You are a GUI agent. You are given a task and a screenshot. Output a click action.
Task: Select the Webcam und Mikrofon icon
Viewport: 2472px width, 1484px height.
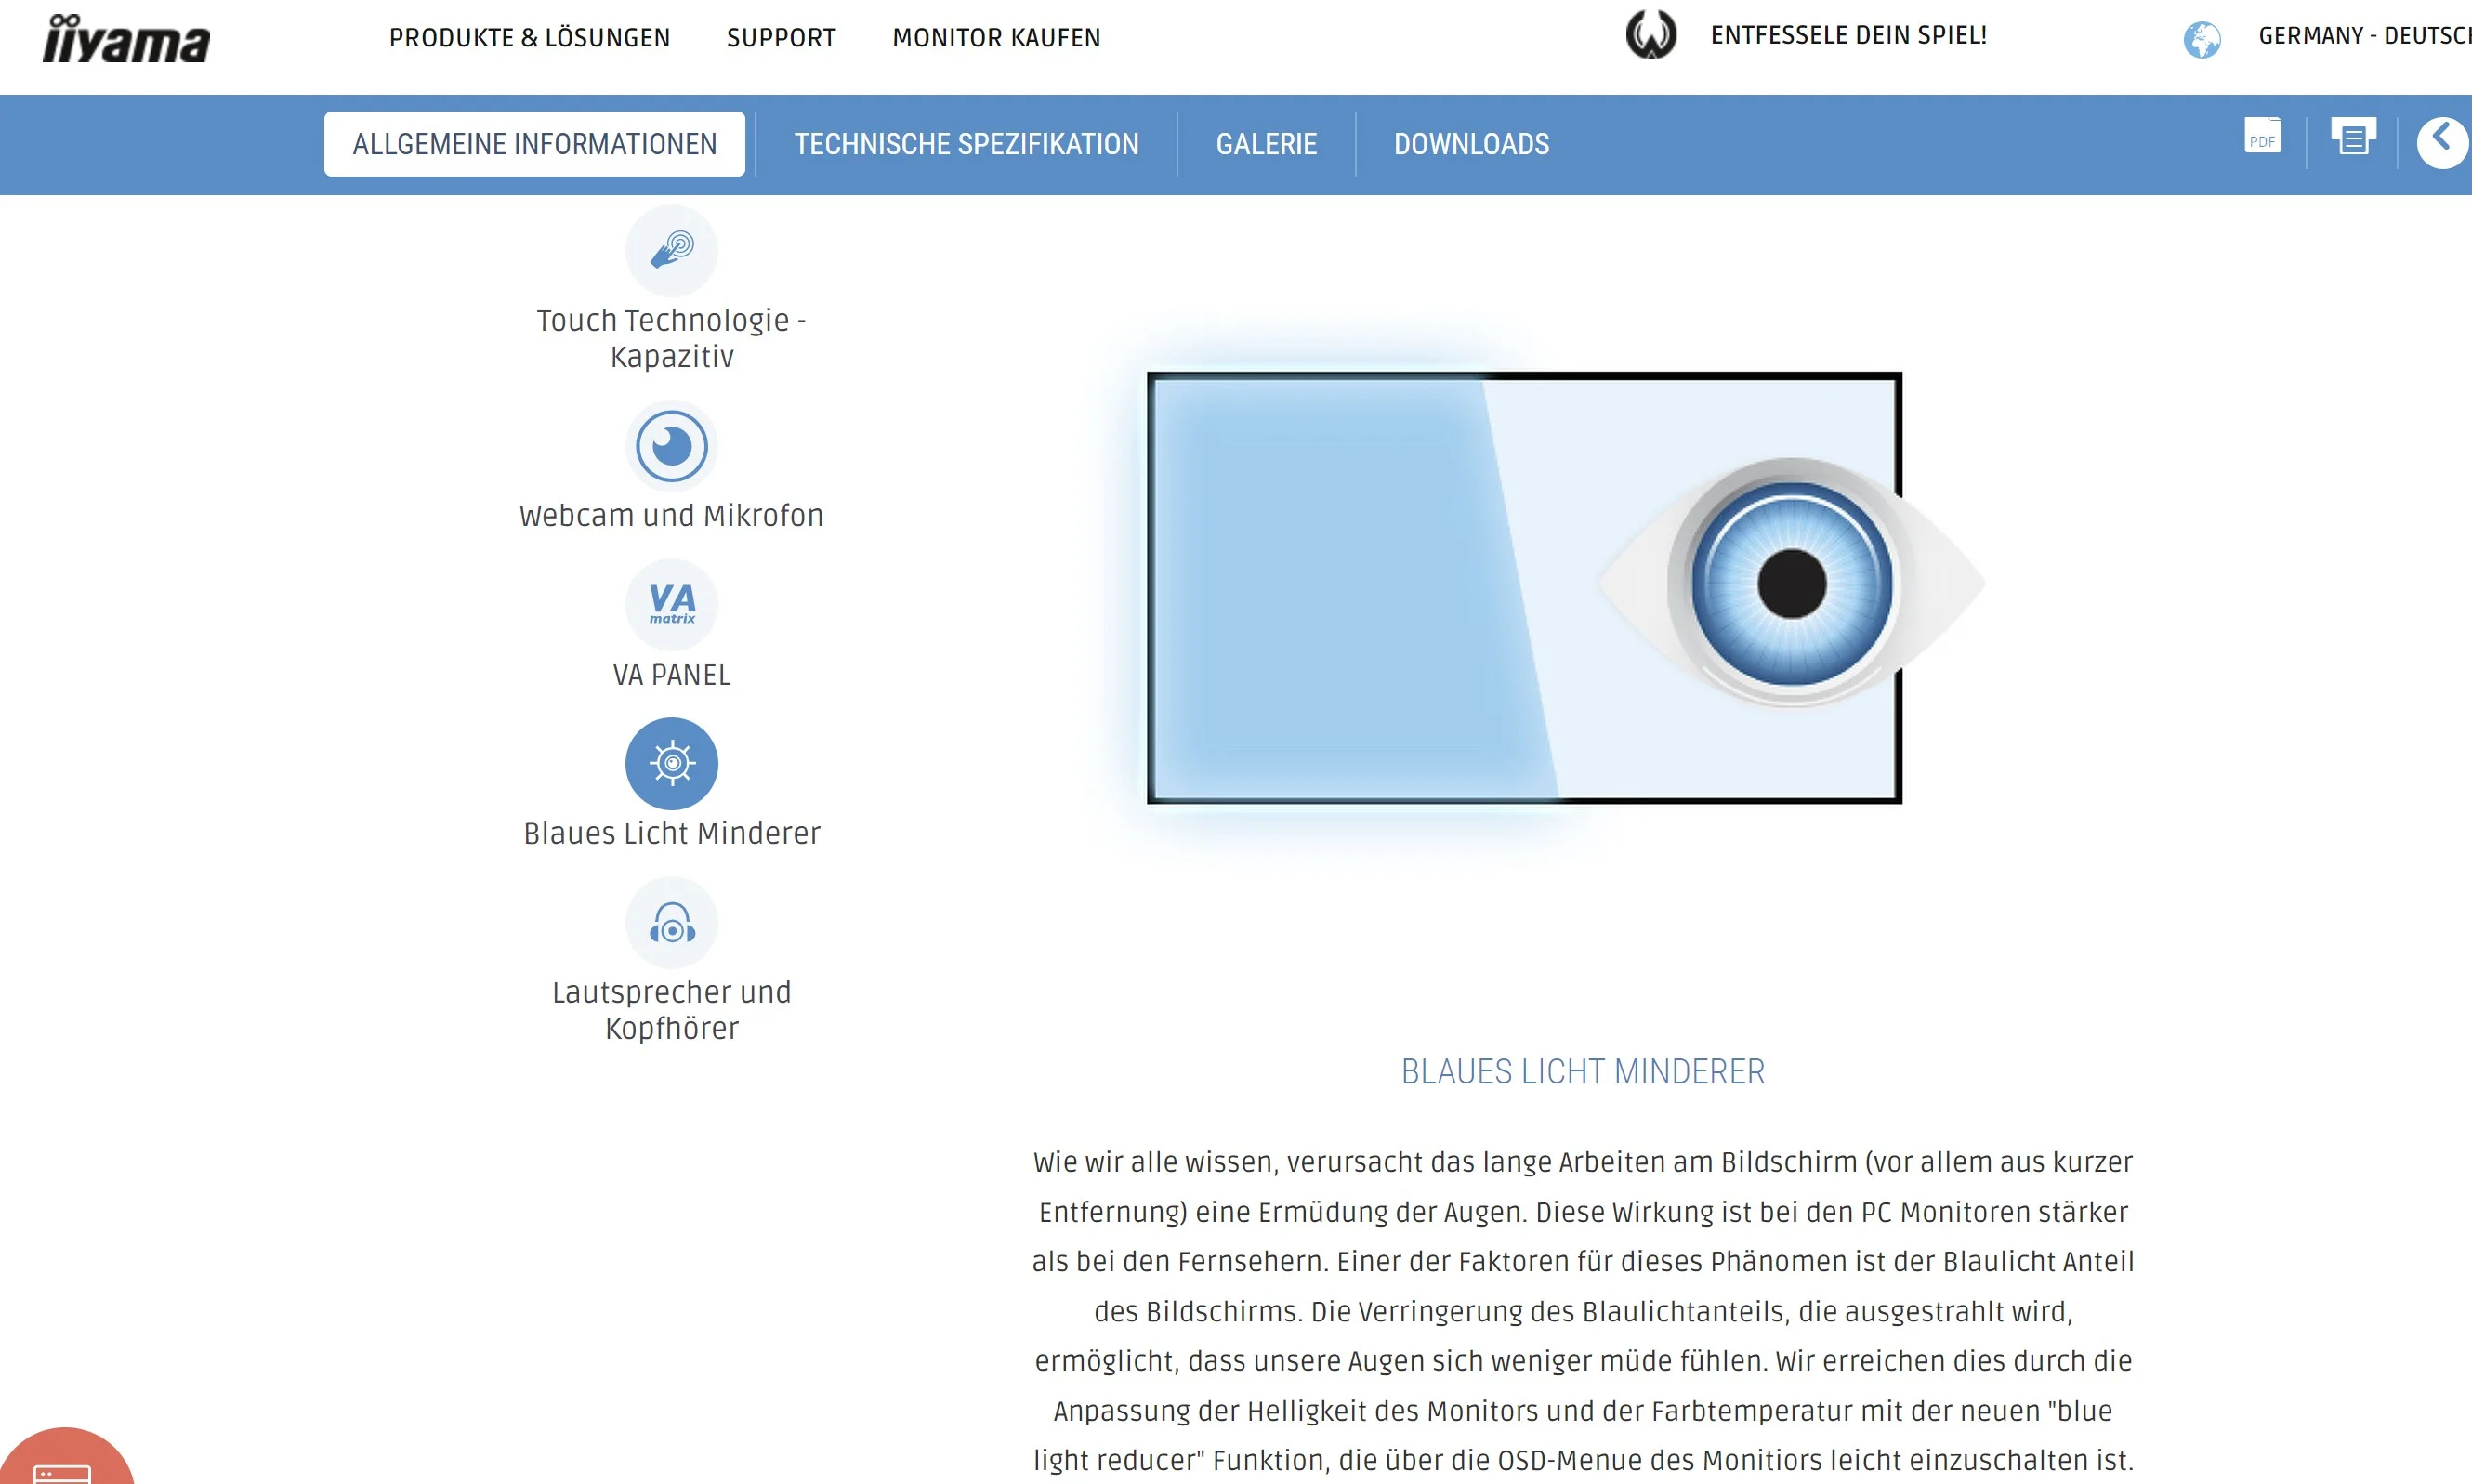point(672,446)
